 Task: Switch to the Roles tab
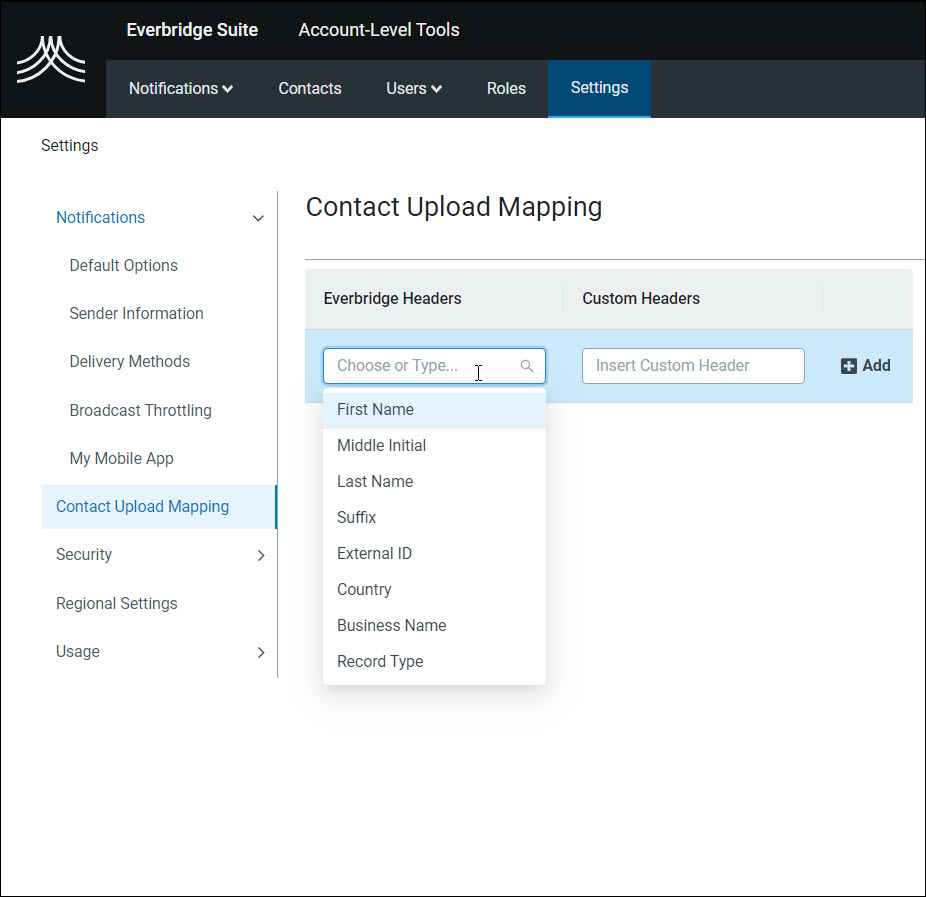tap(506, 89)
